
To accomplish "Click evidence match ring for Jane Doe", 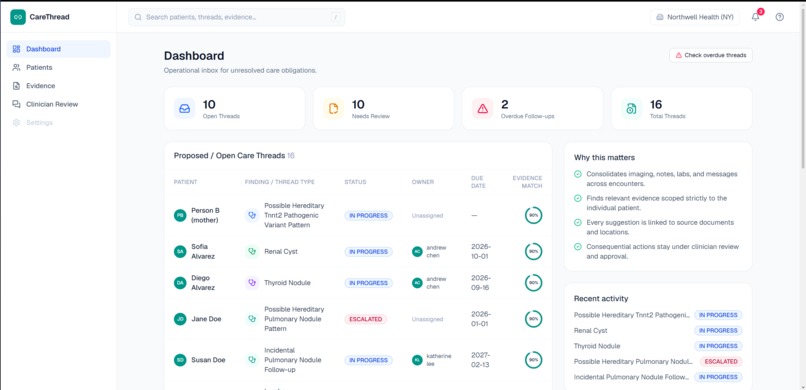I will [x=533, y=319].
